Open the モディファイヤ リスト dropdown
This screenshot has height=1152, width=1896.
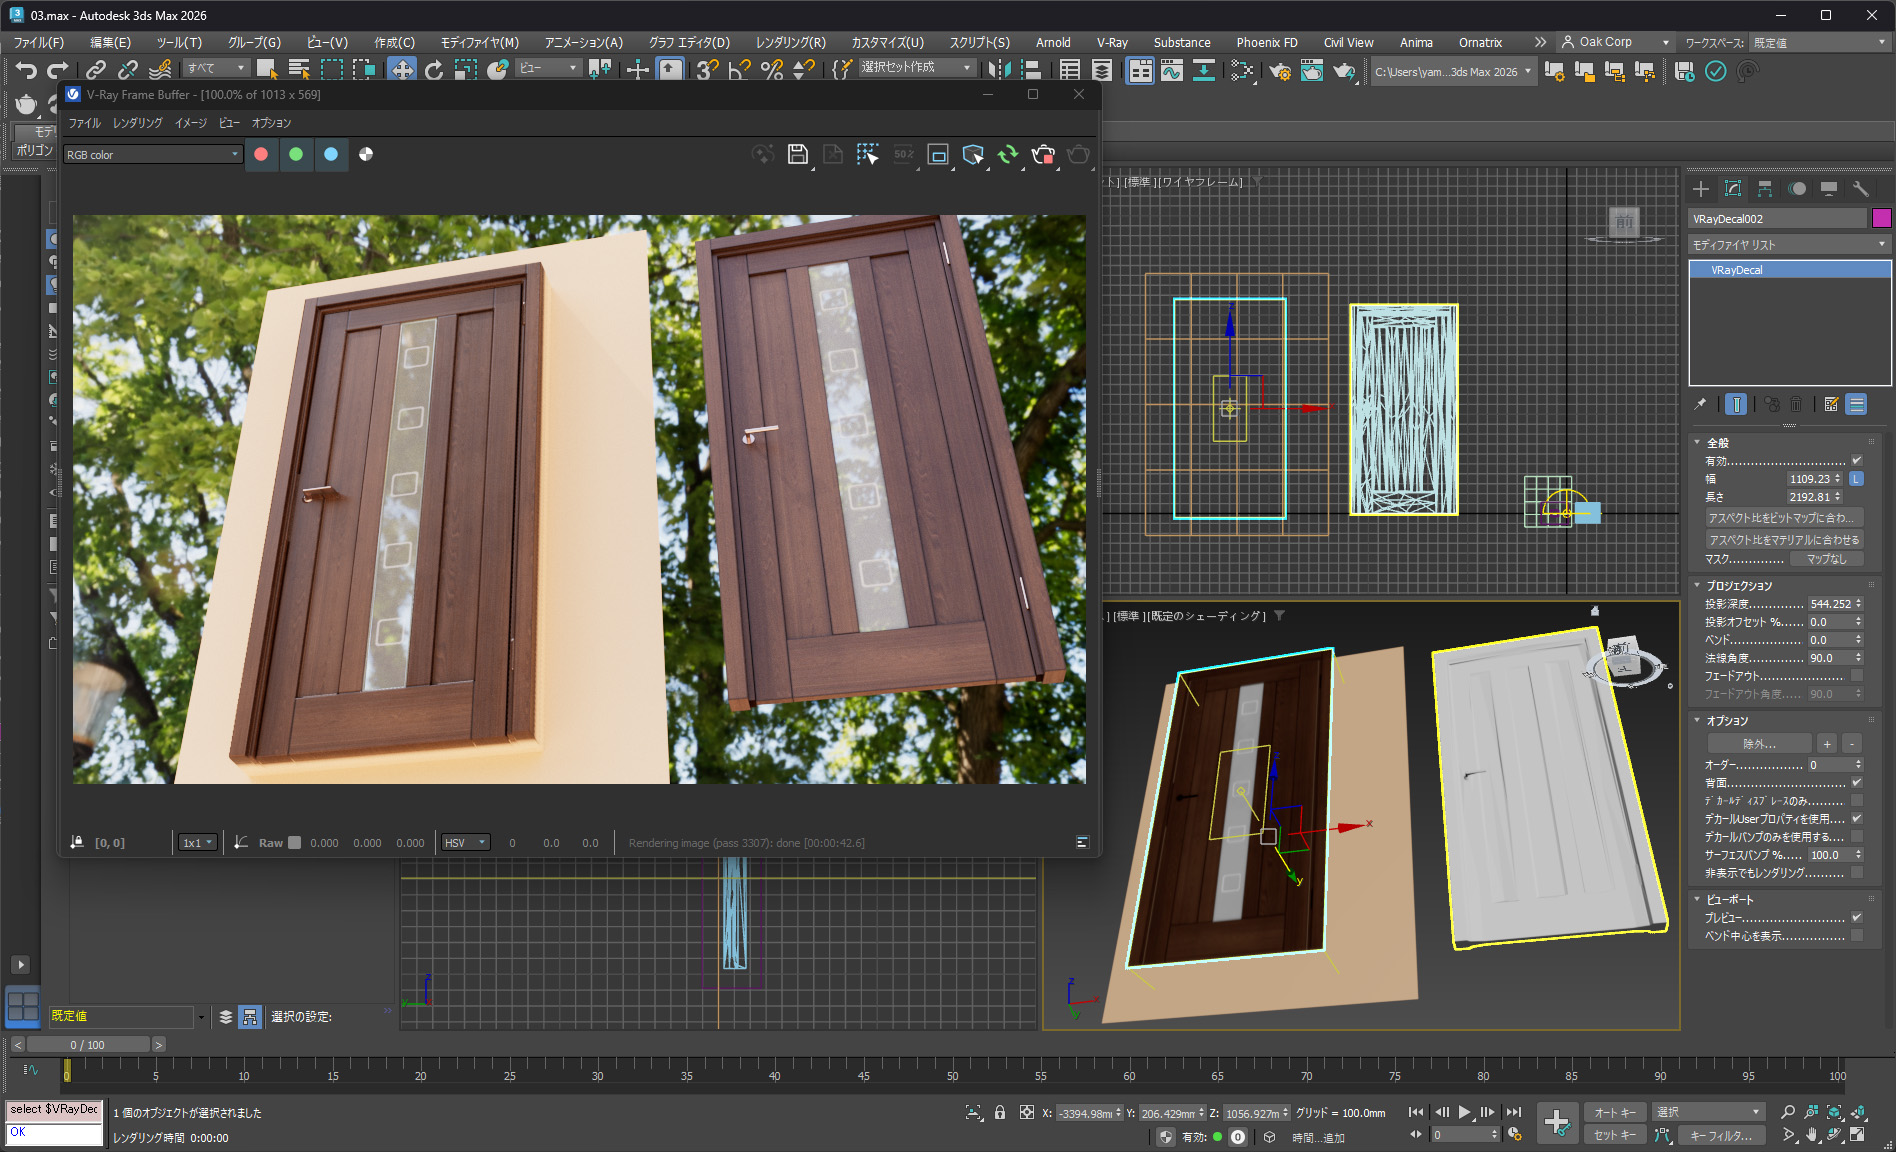tap(1787, 245)
